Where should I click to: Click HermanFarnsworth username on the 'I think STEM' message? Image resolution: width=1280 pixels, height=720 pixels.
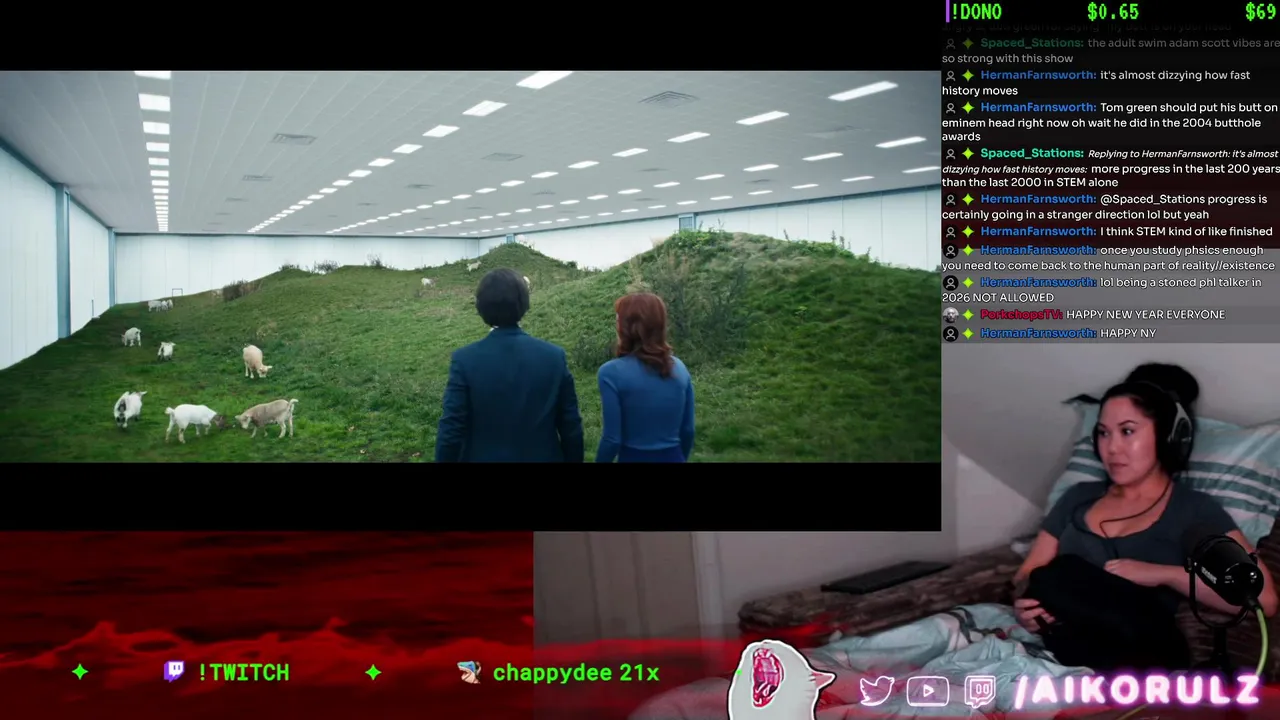[1037, 231]
